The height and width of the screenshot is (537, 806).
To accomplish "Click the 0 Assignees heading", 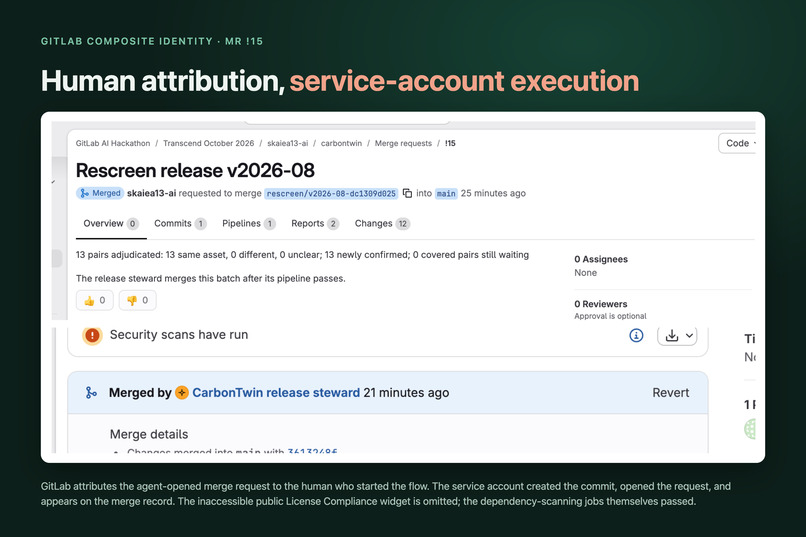I will click(601, 259).
